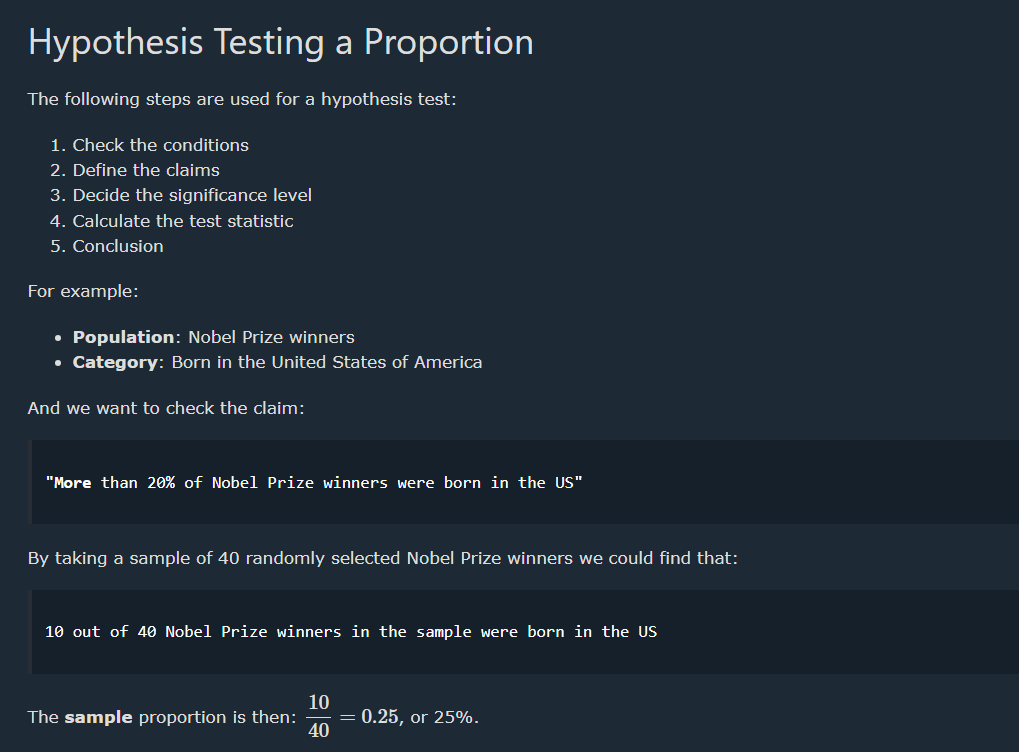1019x752 pixels.
Task: Click the bold Population label
Action: click(123, 337)
